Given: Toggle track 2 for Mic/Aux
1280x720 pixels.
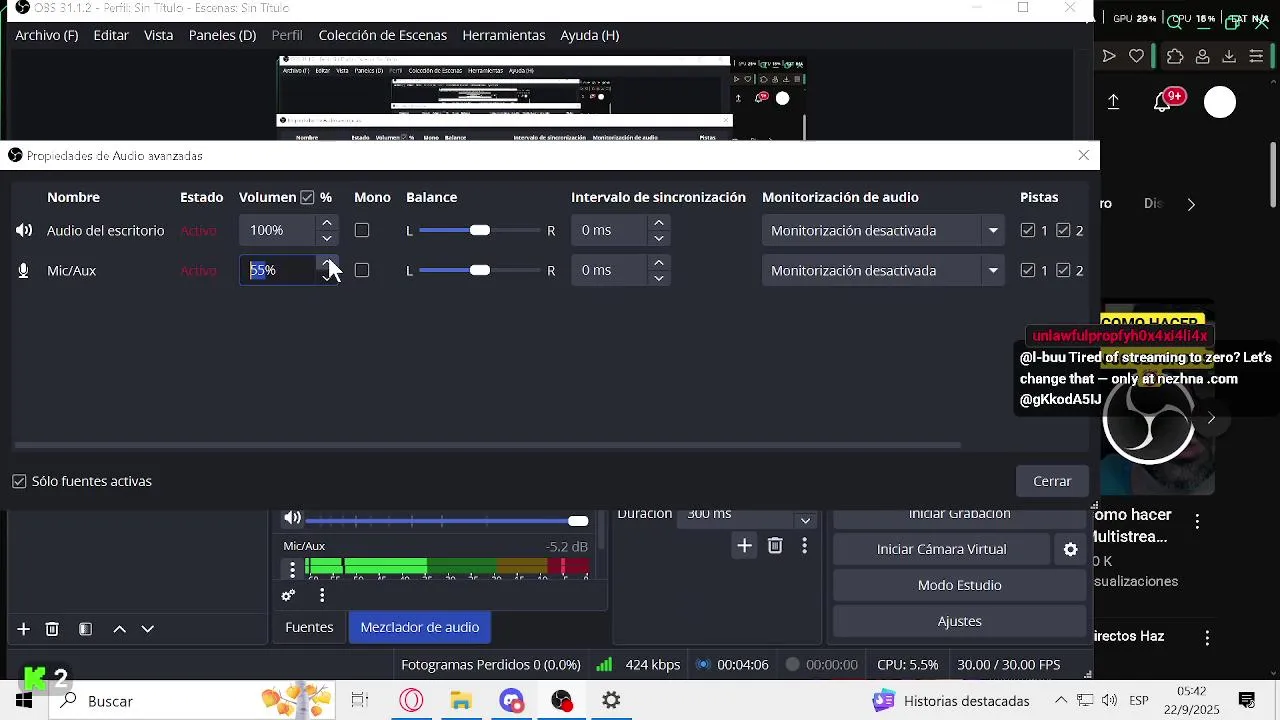Looking at the screenshot, I should coord(1063,271).
